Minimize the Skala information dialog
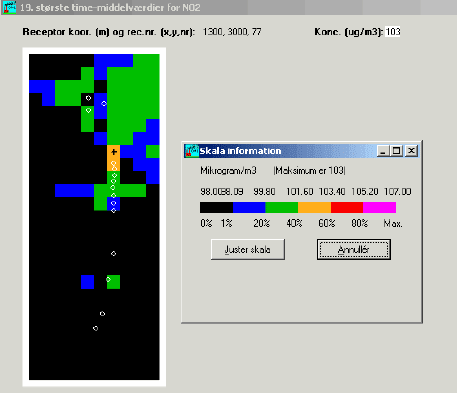 pos(383,151)
